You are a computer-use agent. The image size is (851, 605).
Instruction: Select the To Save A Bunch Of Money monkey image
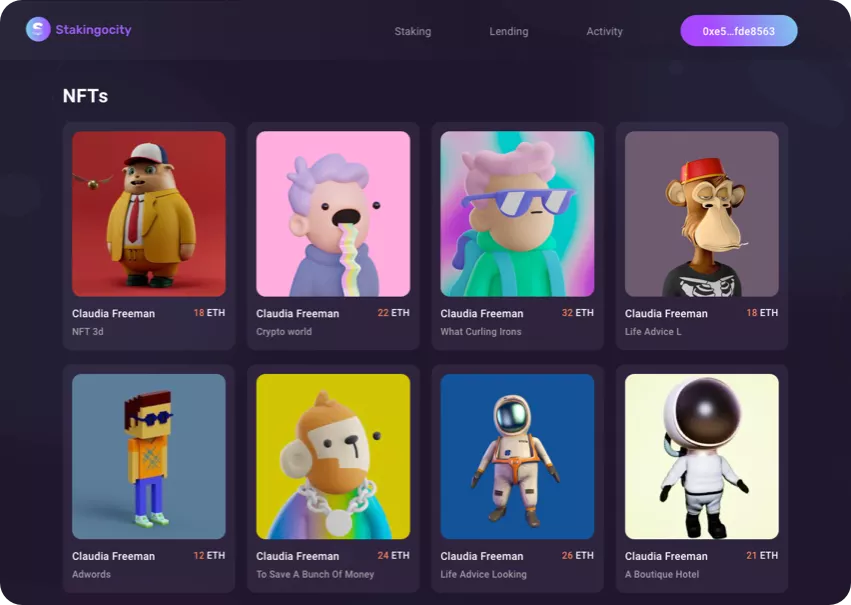point(333,456)
